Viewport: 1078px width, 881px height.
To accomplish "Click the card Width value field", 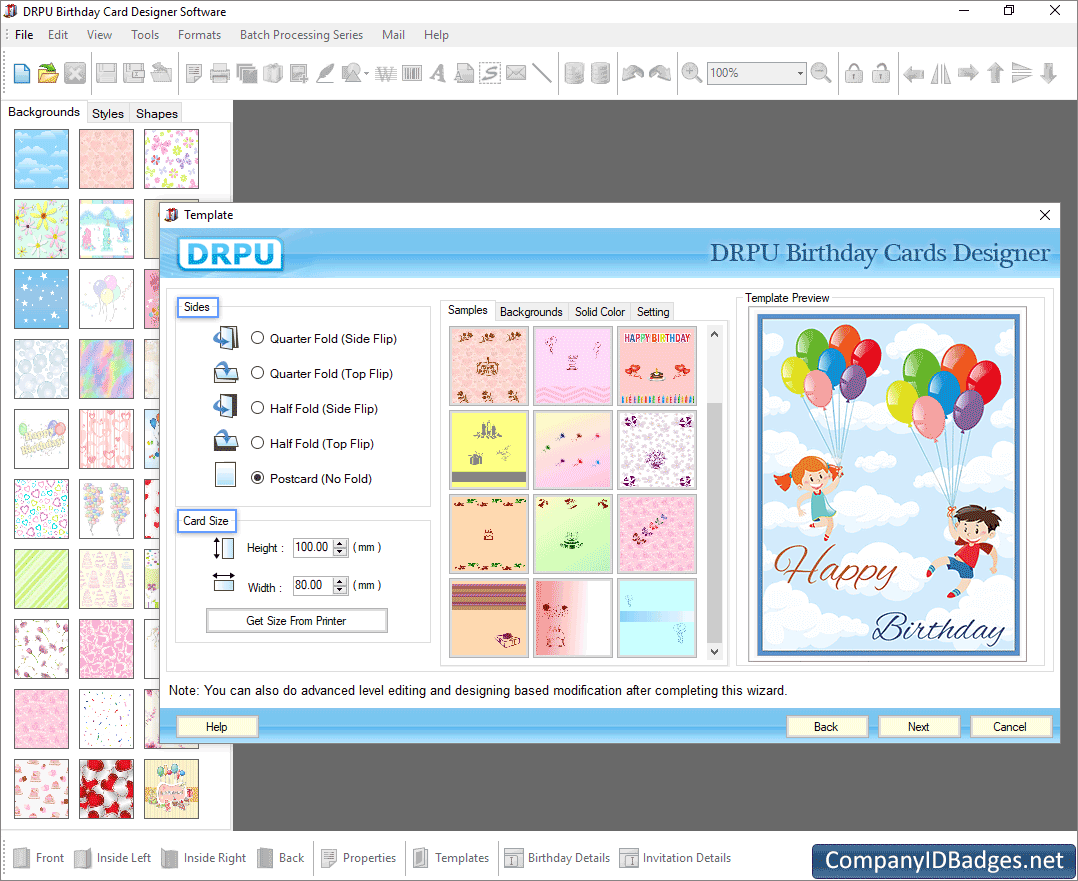I will click(x=313, y=585).
